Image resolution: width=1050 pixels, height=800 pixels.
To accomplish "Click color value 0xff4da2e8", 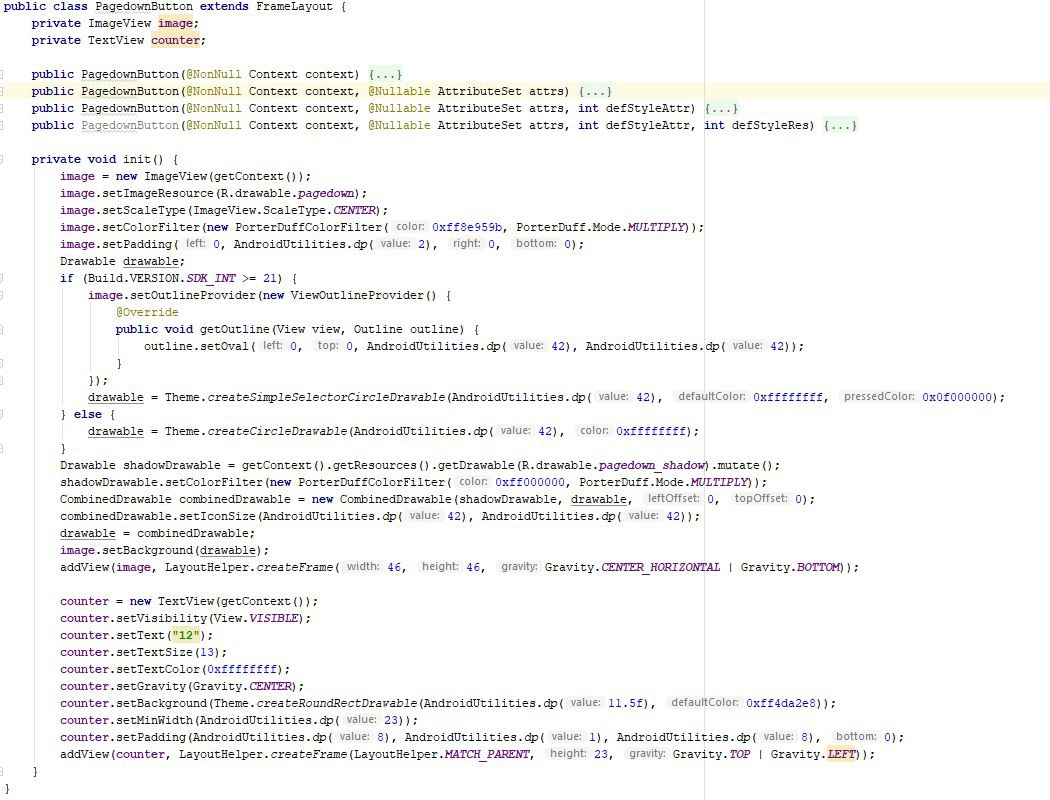I will pyautogui.click(x=781, y=704).
